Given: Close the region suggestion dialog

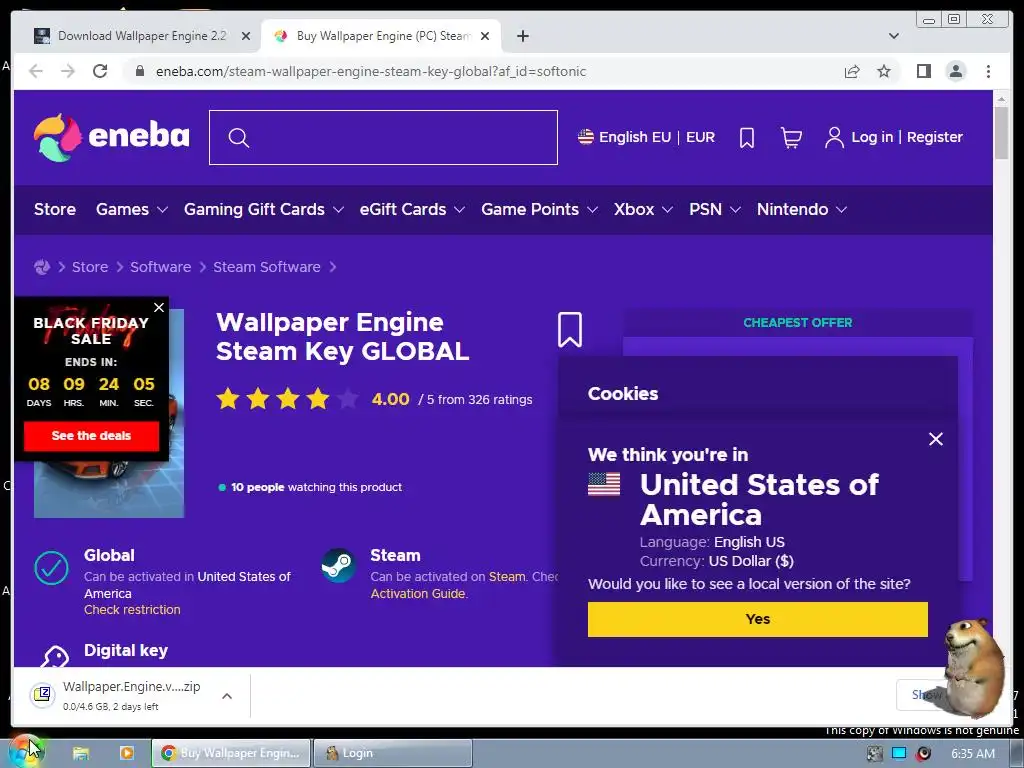Looking at the screenshot, I should click(936, 439).
